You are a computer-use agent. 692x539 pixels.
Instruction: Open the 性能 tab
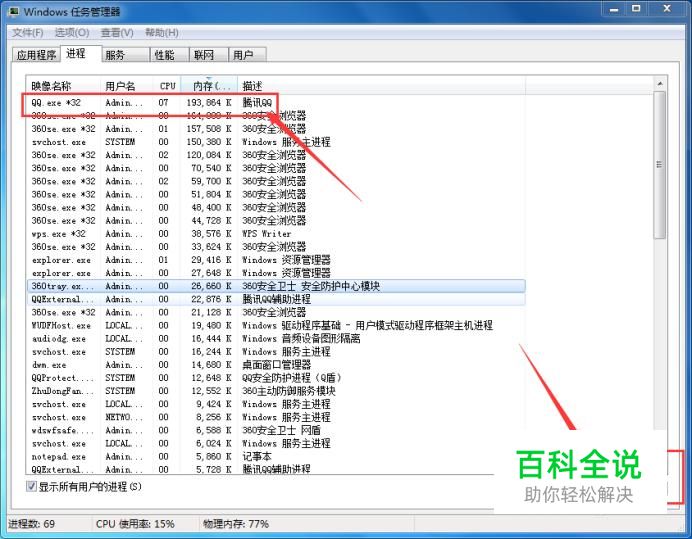coord(169,55)
